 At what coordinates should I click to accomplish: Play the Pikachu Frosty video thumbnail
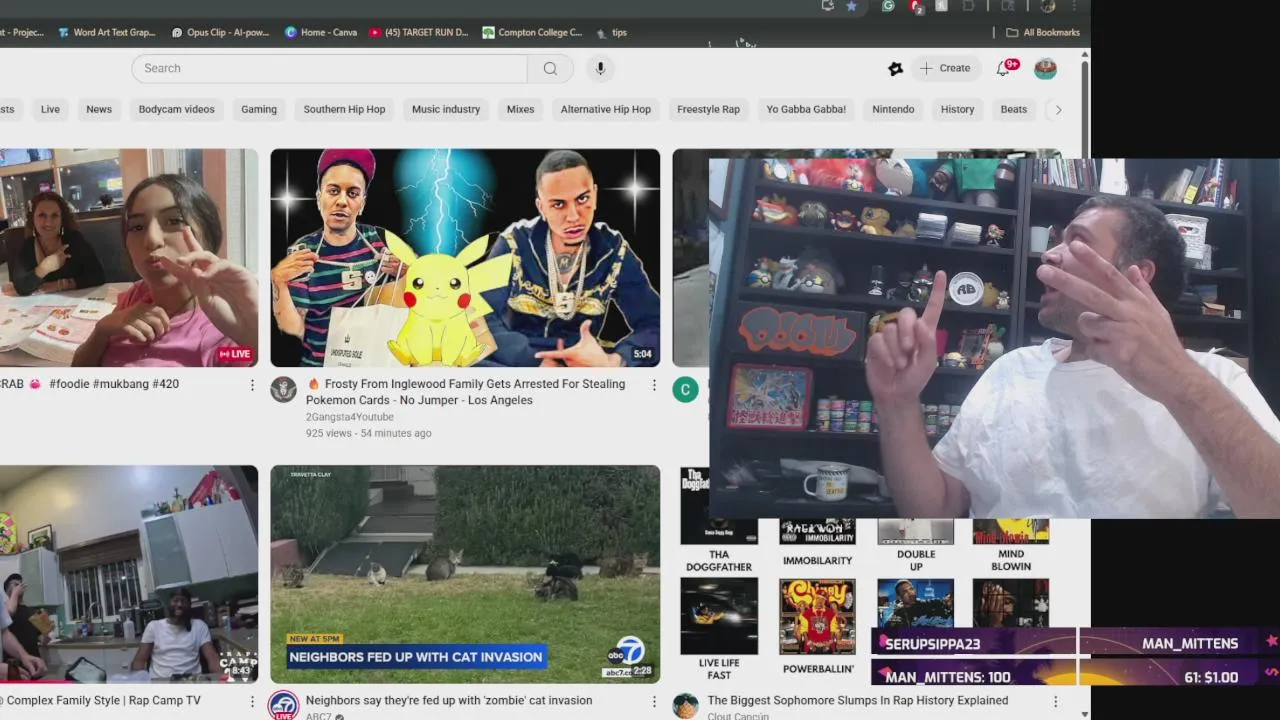(x=465, y=258)
